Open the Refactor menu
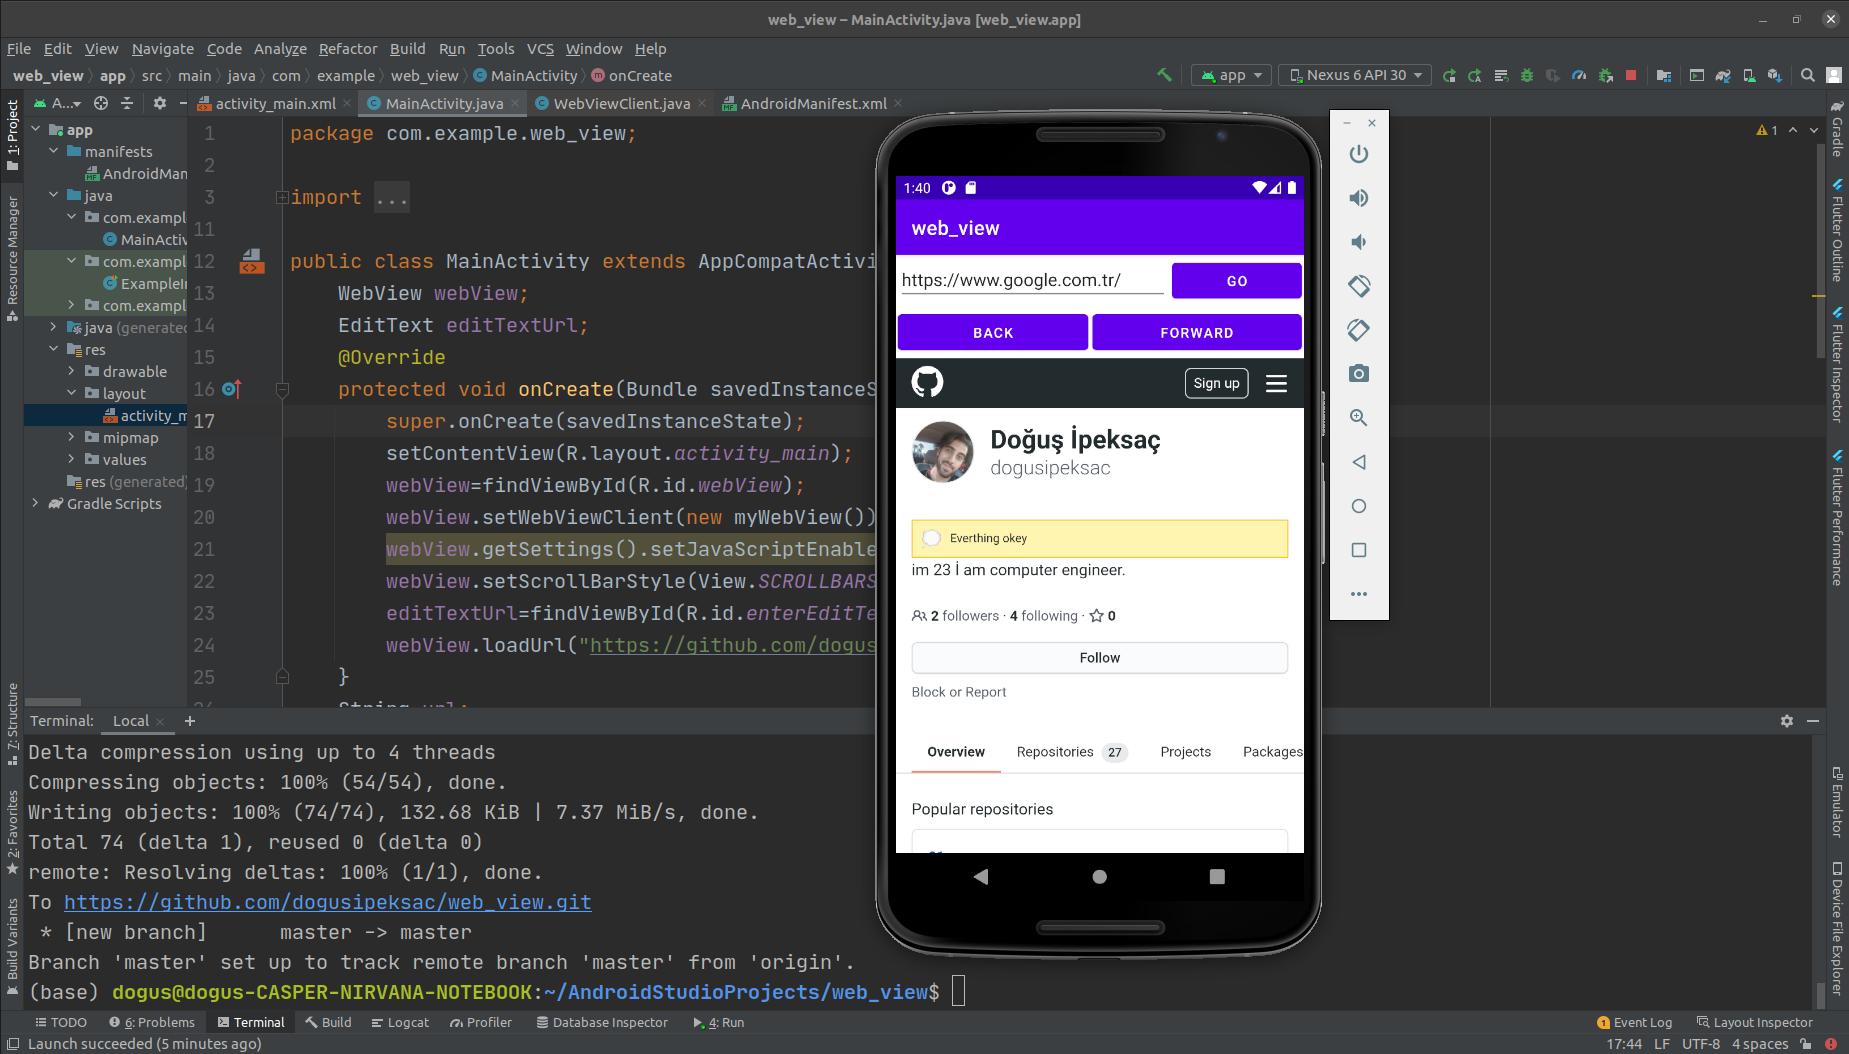This screenshot has width=1849, height=1054. 348,49
